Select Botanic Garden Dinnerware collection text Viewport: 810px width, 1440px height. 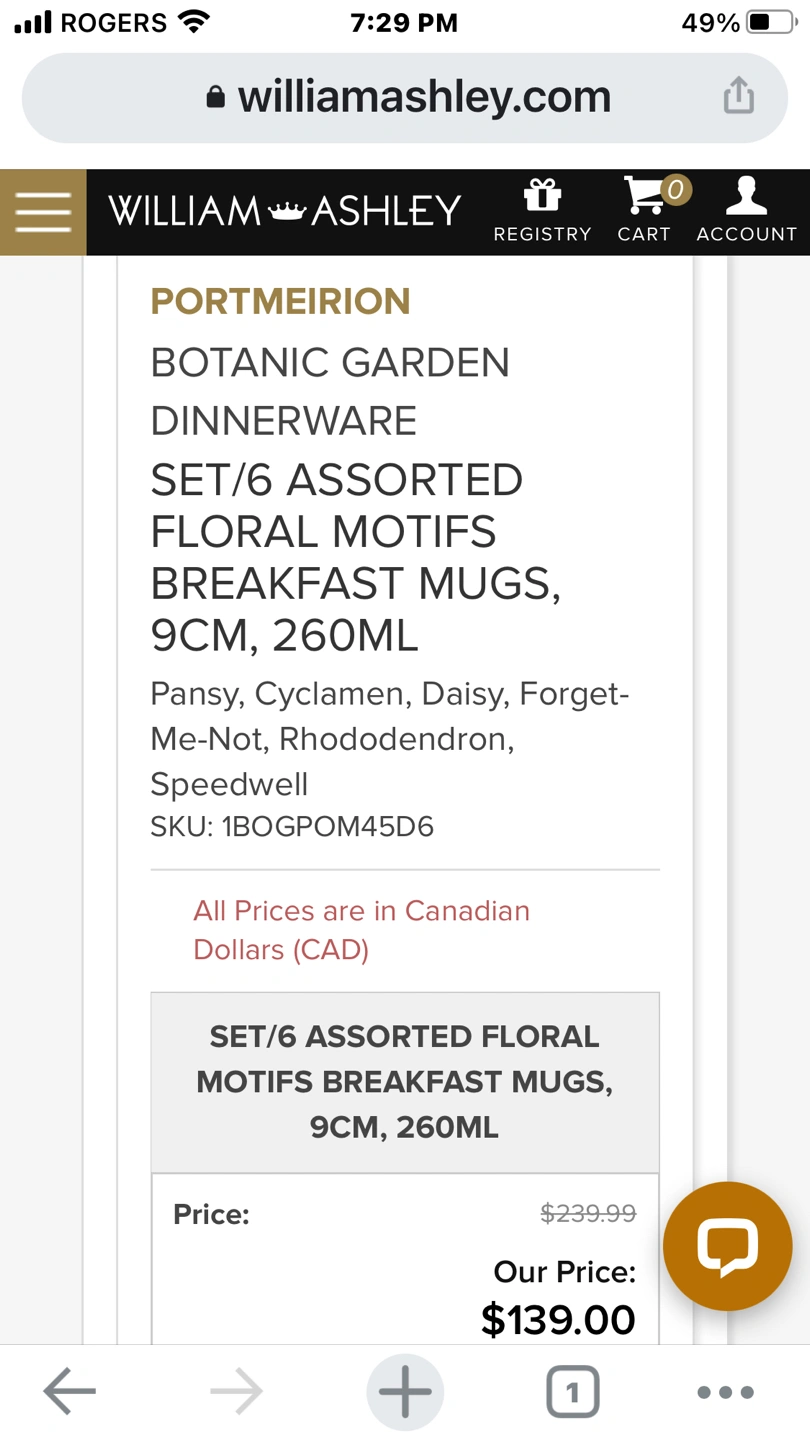coord(330,391)
